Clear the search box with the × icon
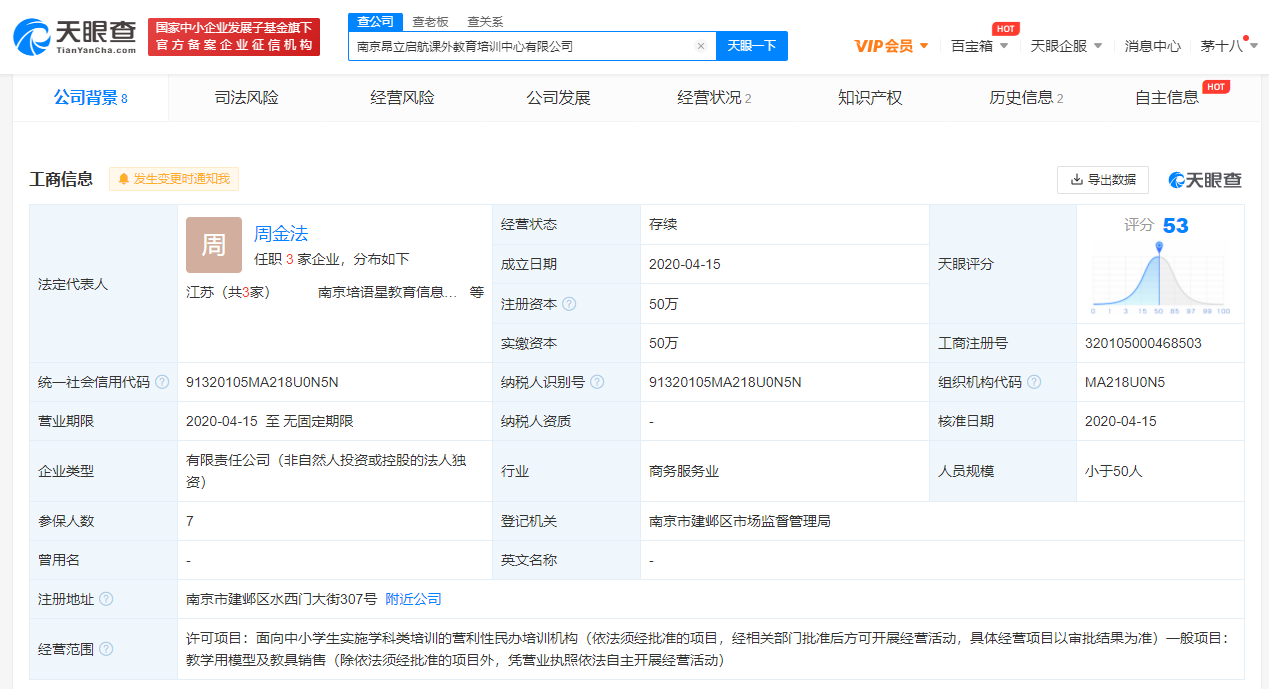 (700, 46)
